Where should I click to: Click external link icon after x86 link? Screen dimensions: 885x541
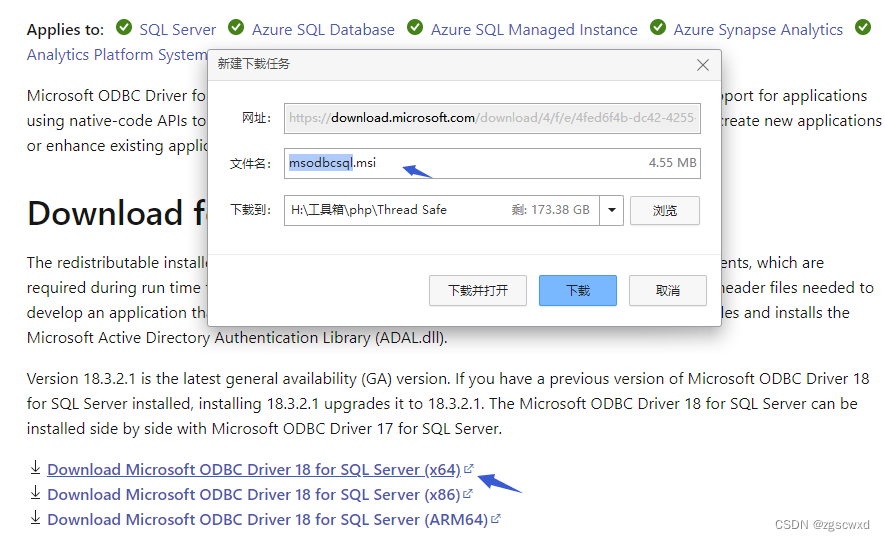click(x=467, y=494)
